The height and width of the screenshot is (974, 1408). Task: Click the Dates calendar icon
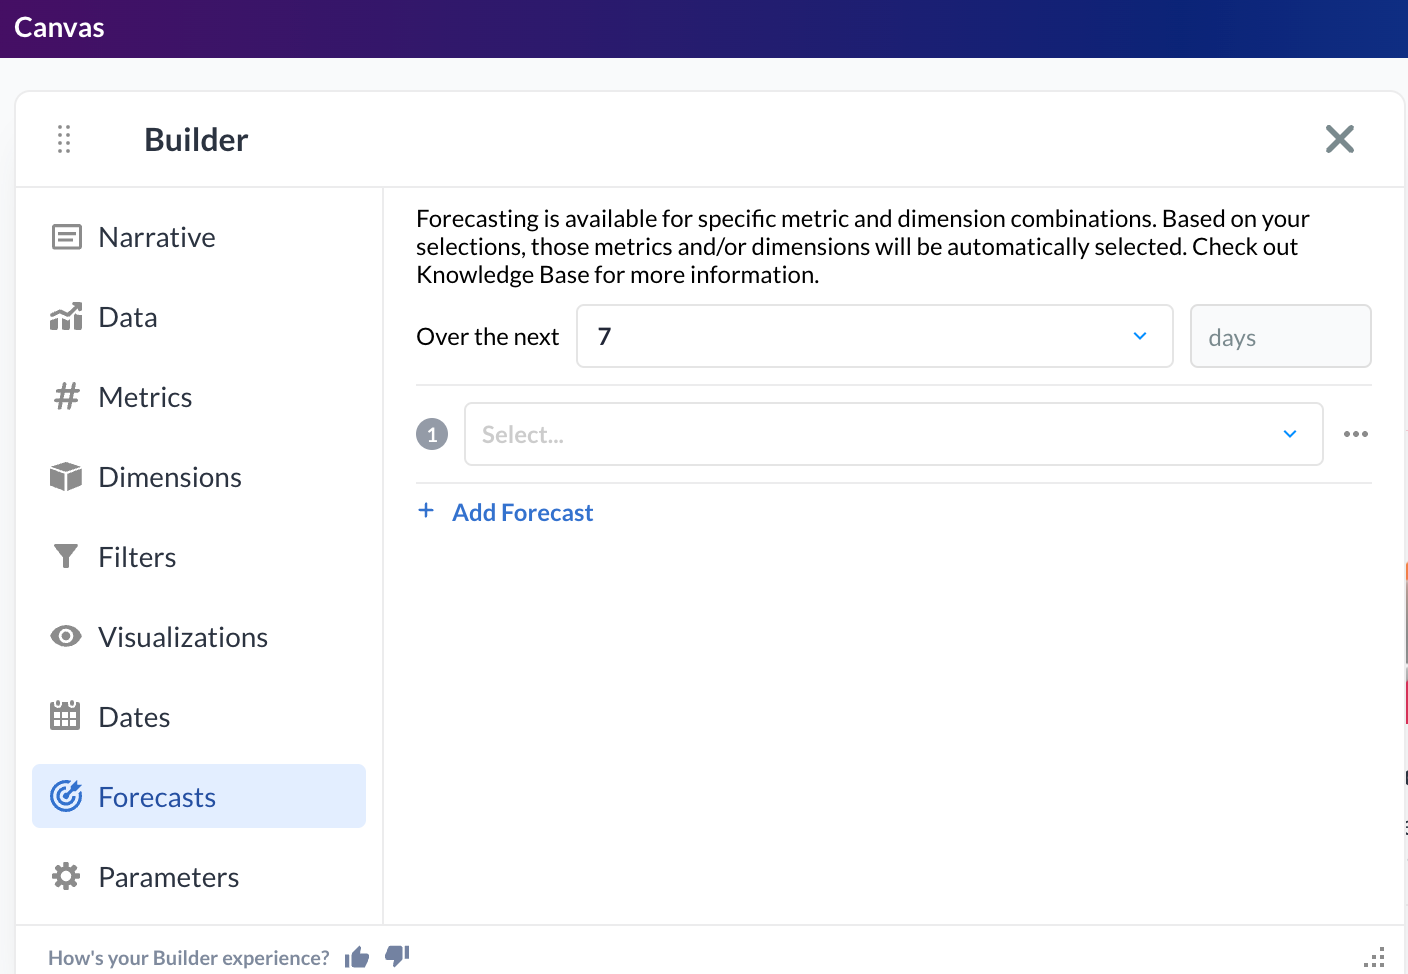click(66, 716)
